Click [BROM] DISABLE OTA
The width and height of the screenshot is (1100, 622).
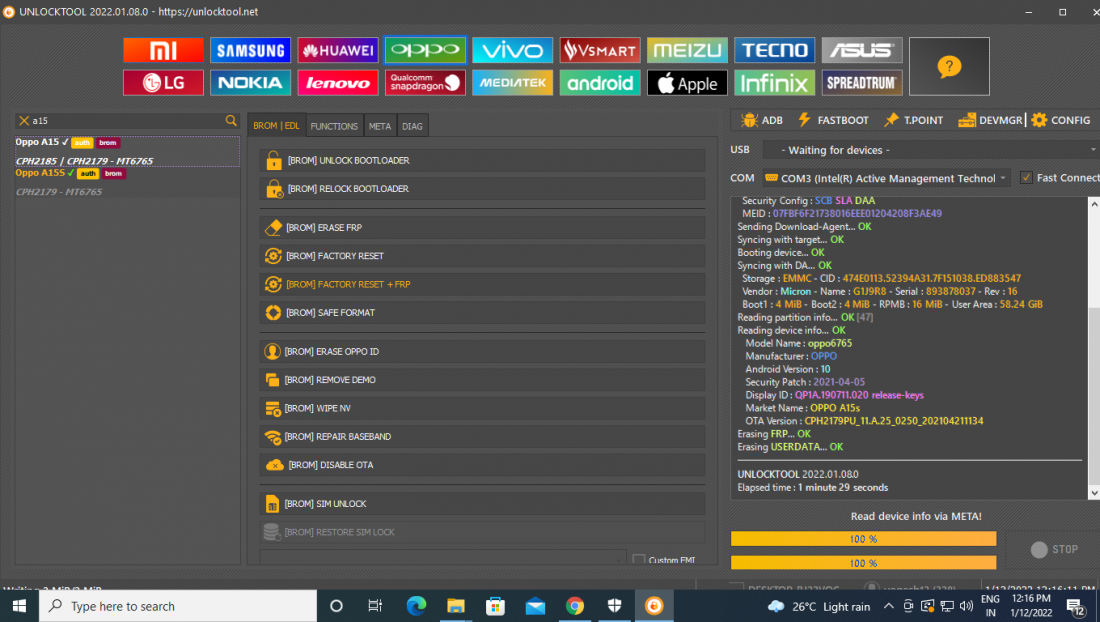coord(482,465)
